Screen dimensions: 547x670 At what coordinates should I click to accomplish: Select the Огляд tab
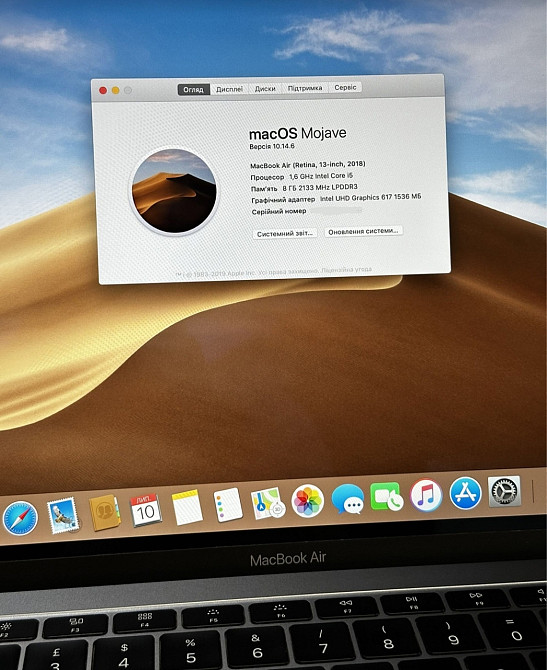click(x=194, y=90)
